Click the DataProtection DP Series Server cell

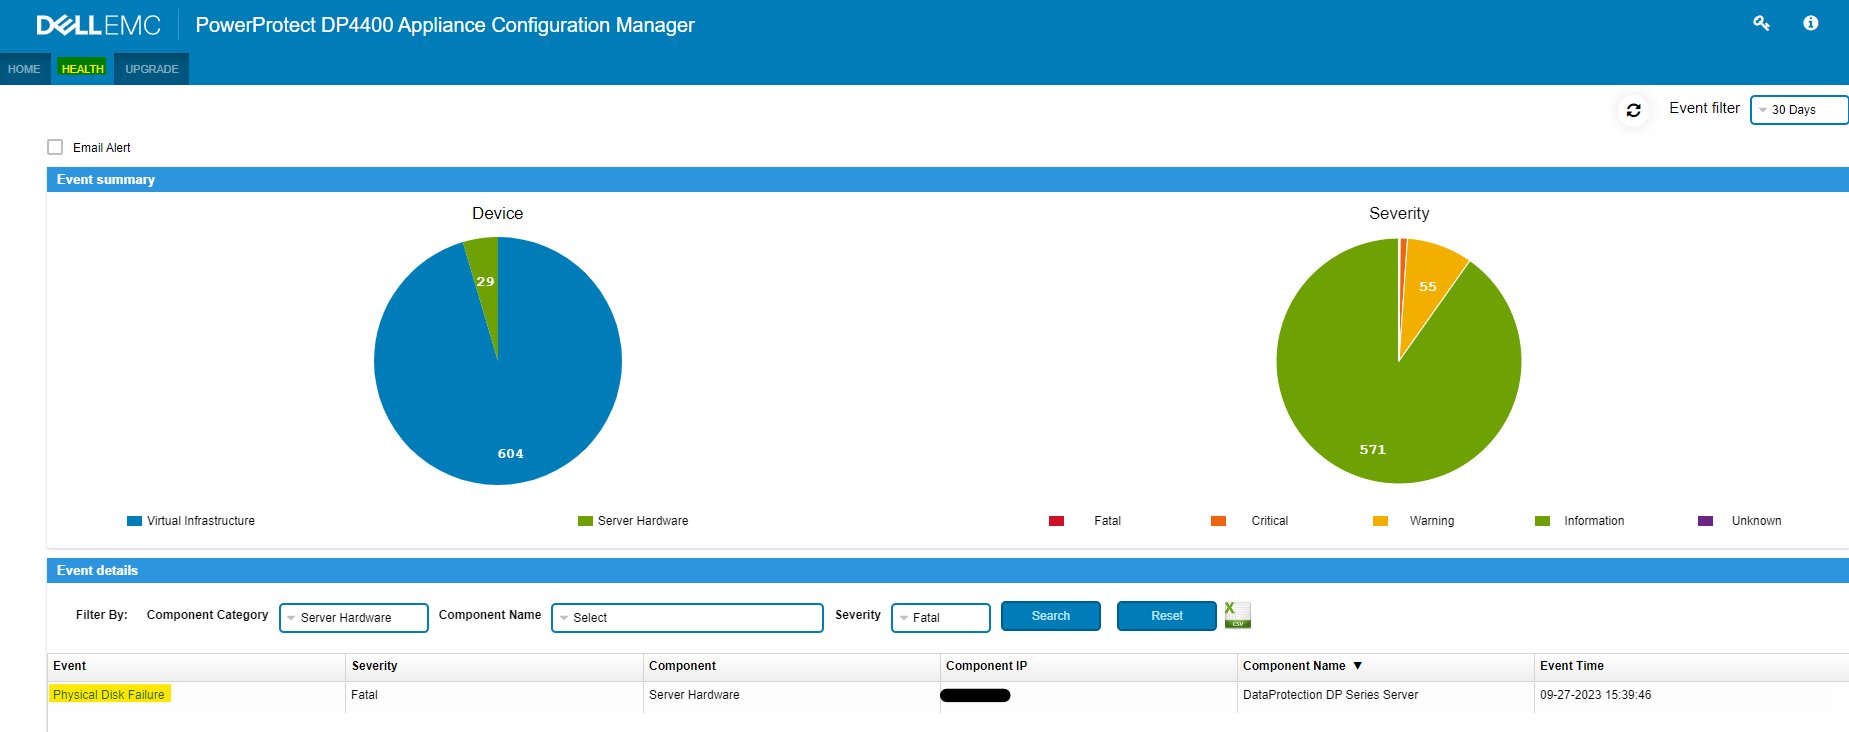coord(1330,695)
